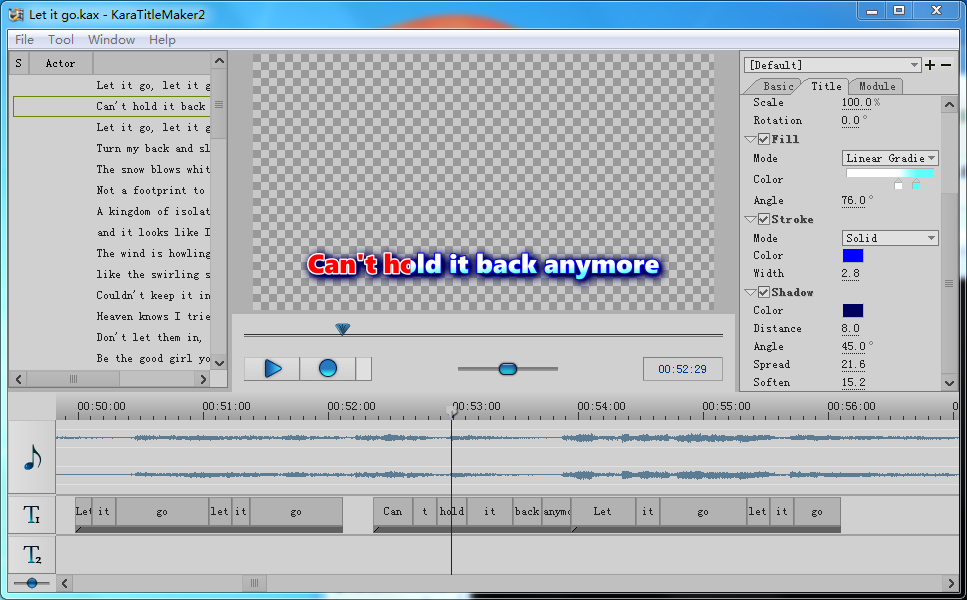Select the 'anymo' word block on timeline
Viewport: 967px width, 600px height.
coord(556,512)
